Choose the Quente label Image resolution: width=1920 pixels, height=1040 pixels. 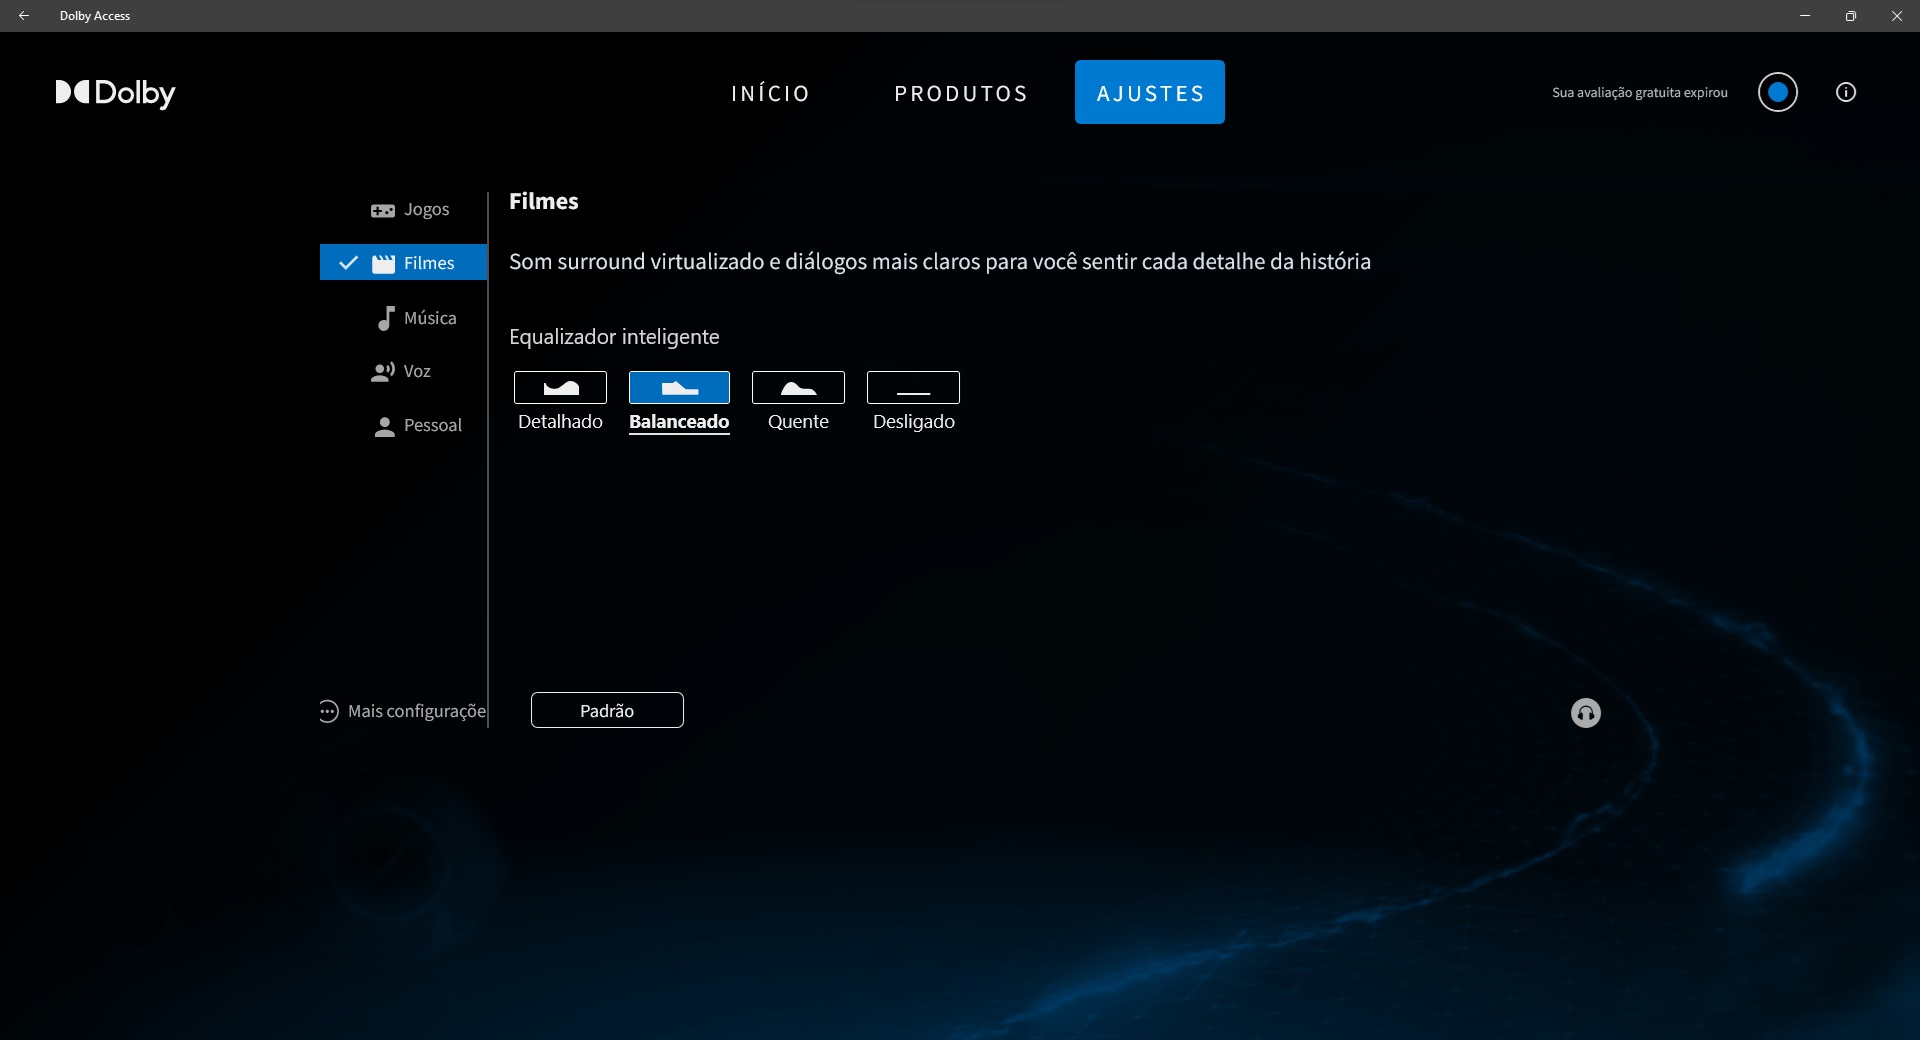point(798,421)
